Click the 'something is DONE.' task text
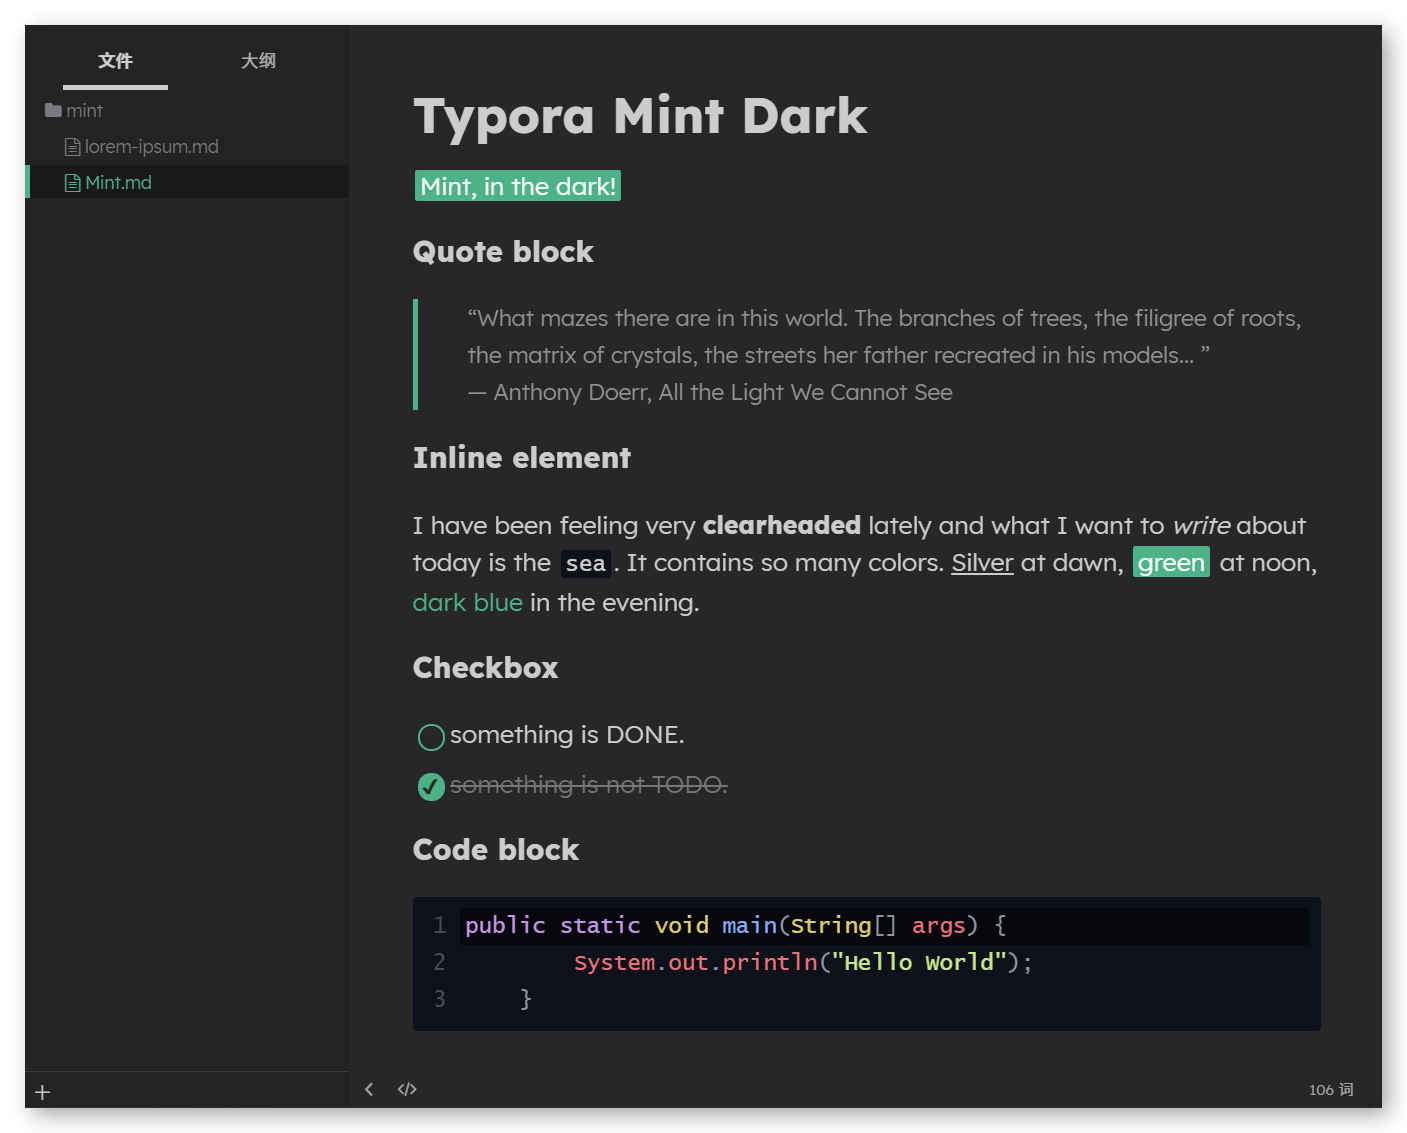 click(x=567, y=735)
